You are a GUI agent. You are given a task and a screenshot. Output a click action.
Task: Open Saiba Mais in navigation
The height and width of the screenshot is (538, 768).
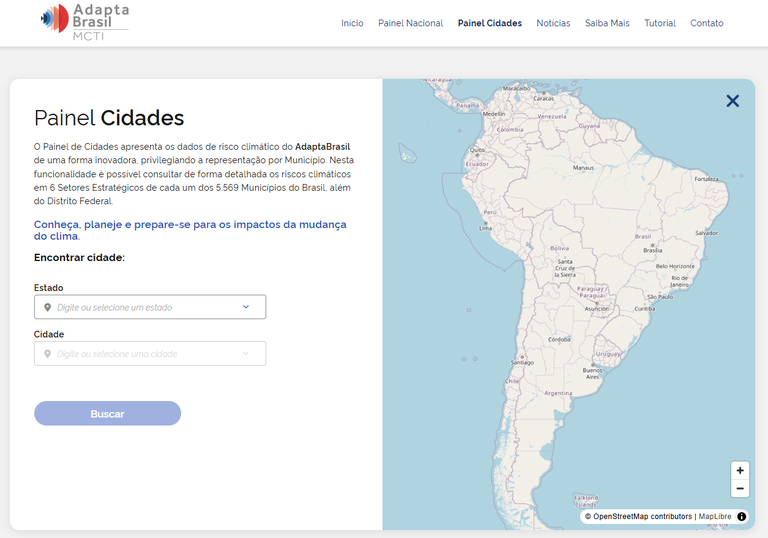[x=607, y=23]
